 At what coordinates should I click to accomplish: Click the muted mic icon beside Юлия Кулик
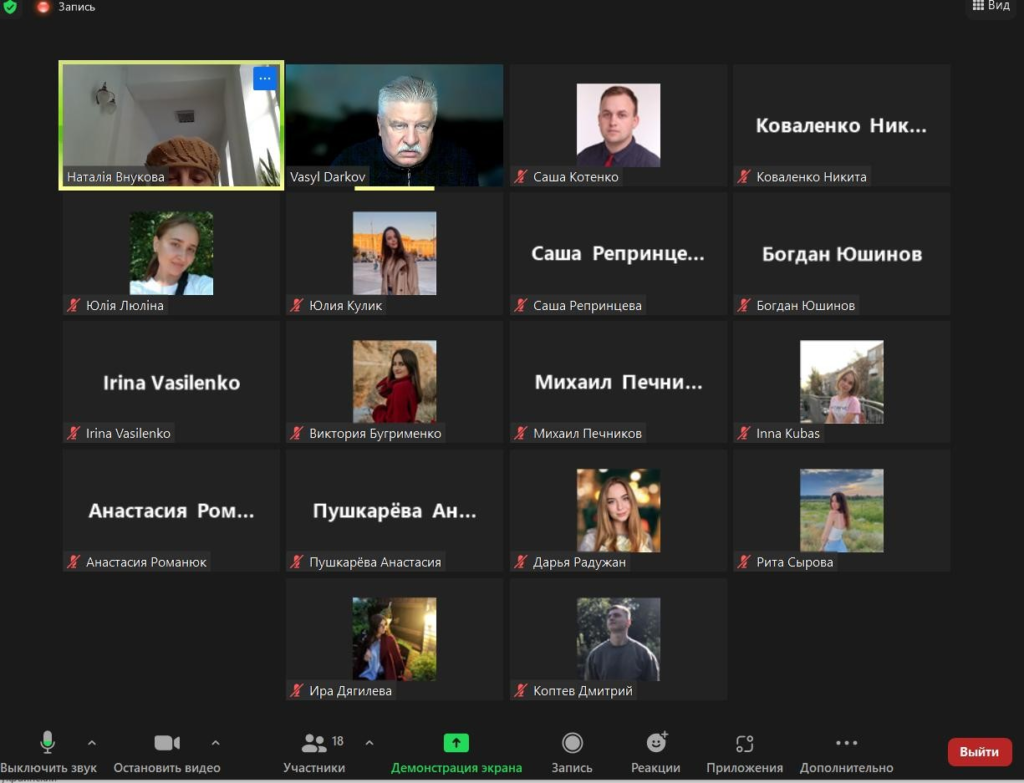(296, 305)
